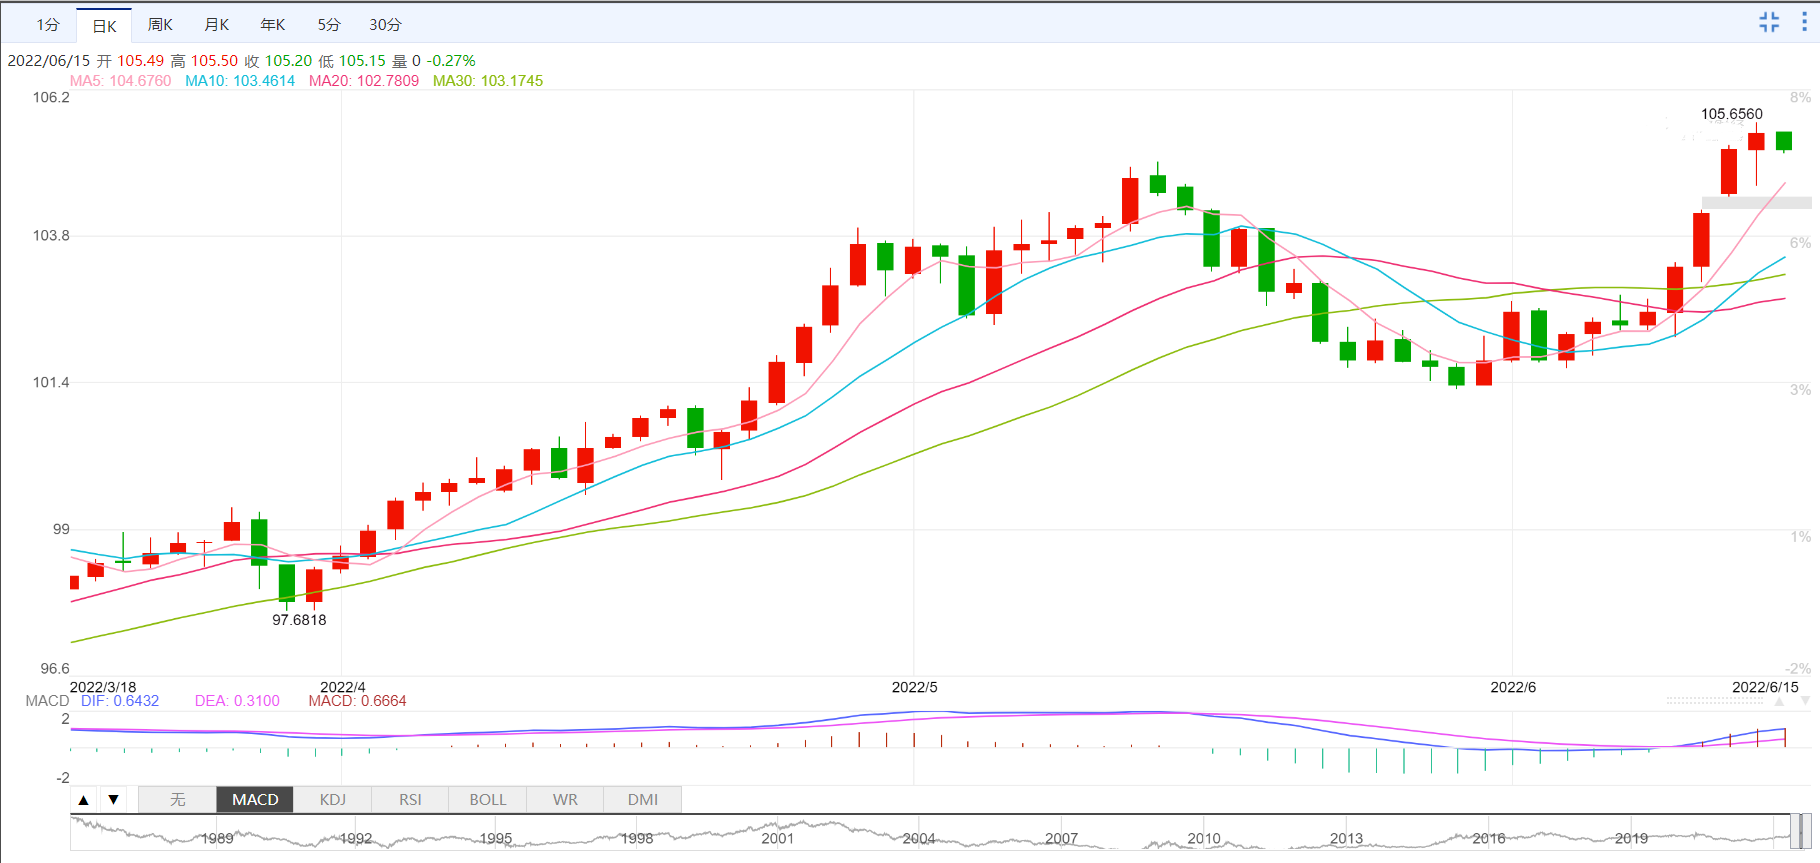
Task: Click the 106.2 price axis label
Action: point(51,97)
